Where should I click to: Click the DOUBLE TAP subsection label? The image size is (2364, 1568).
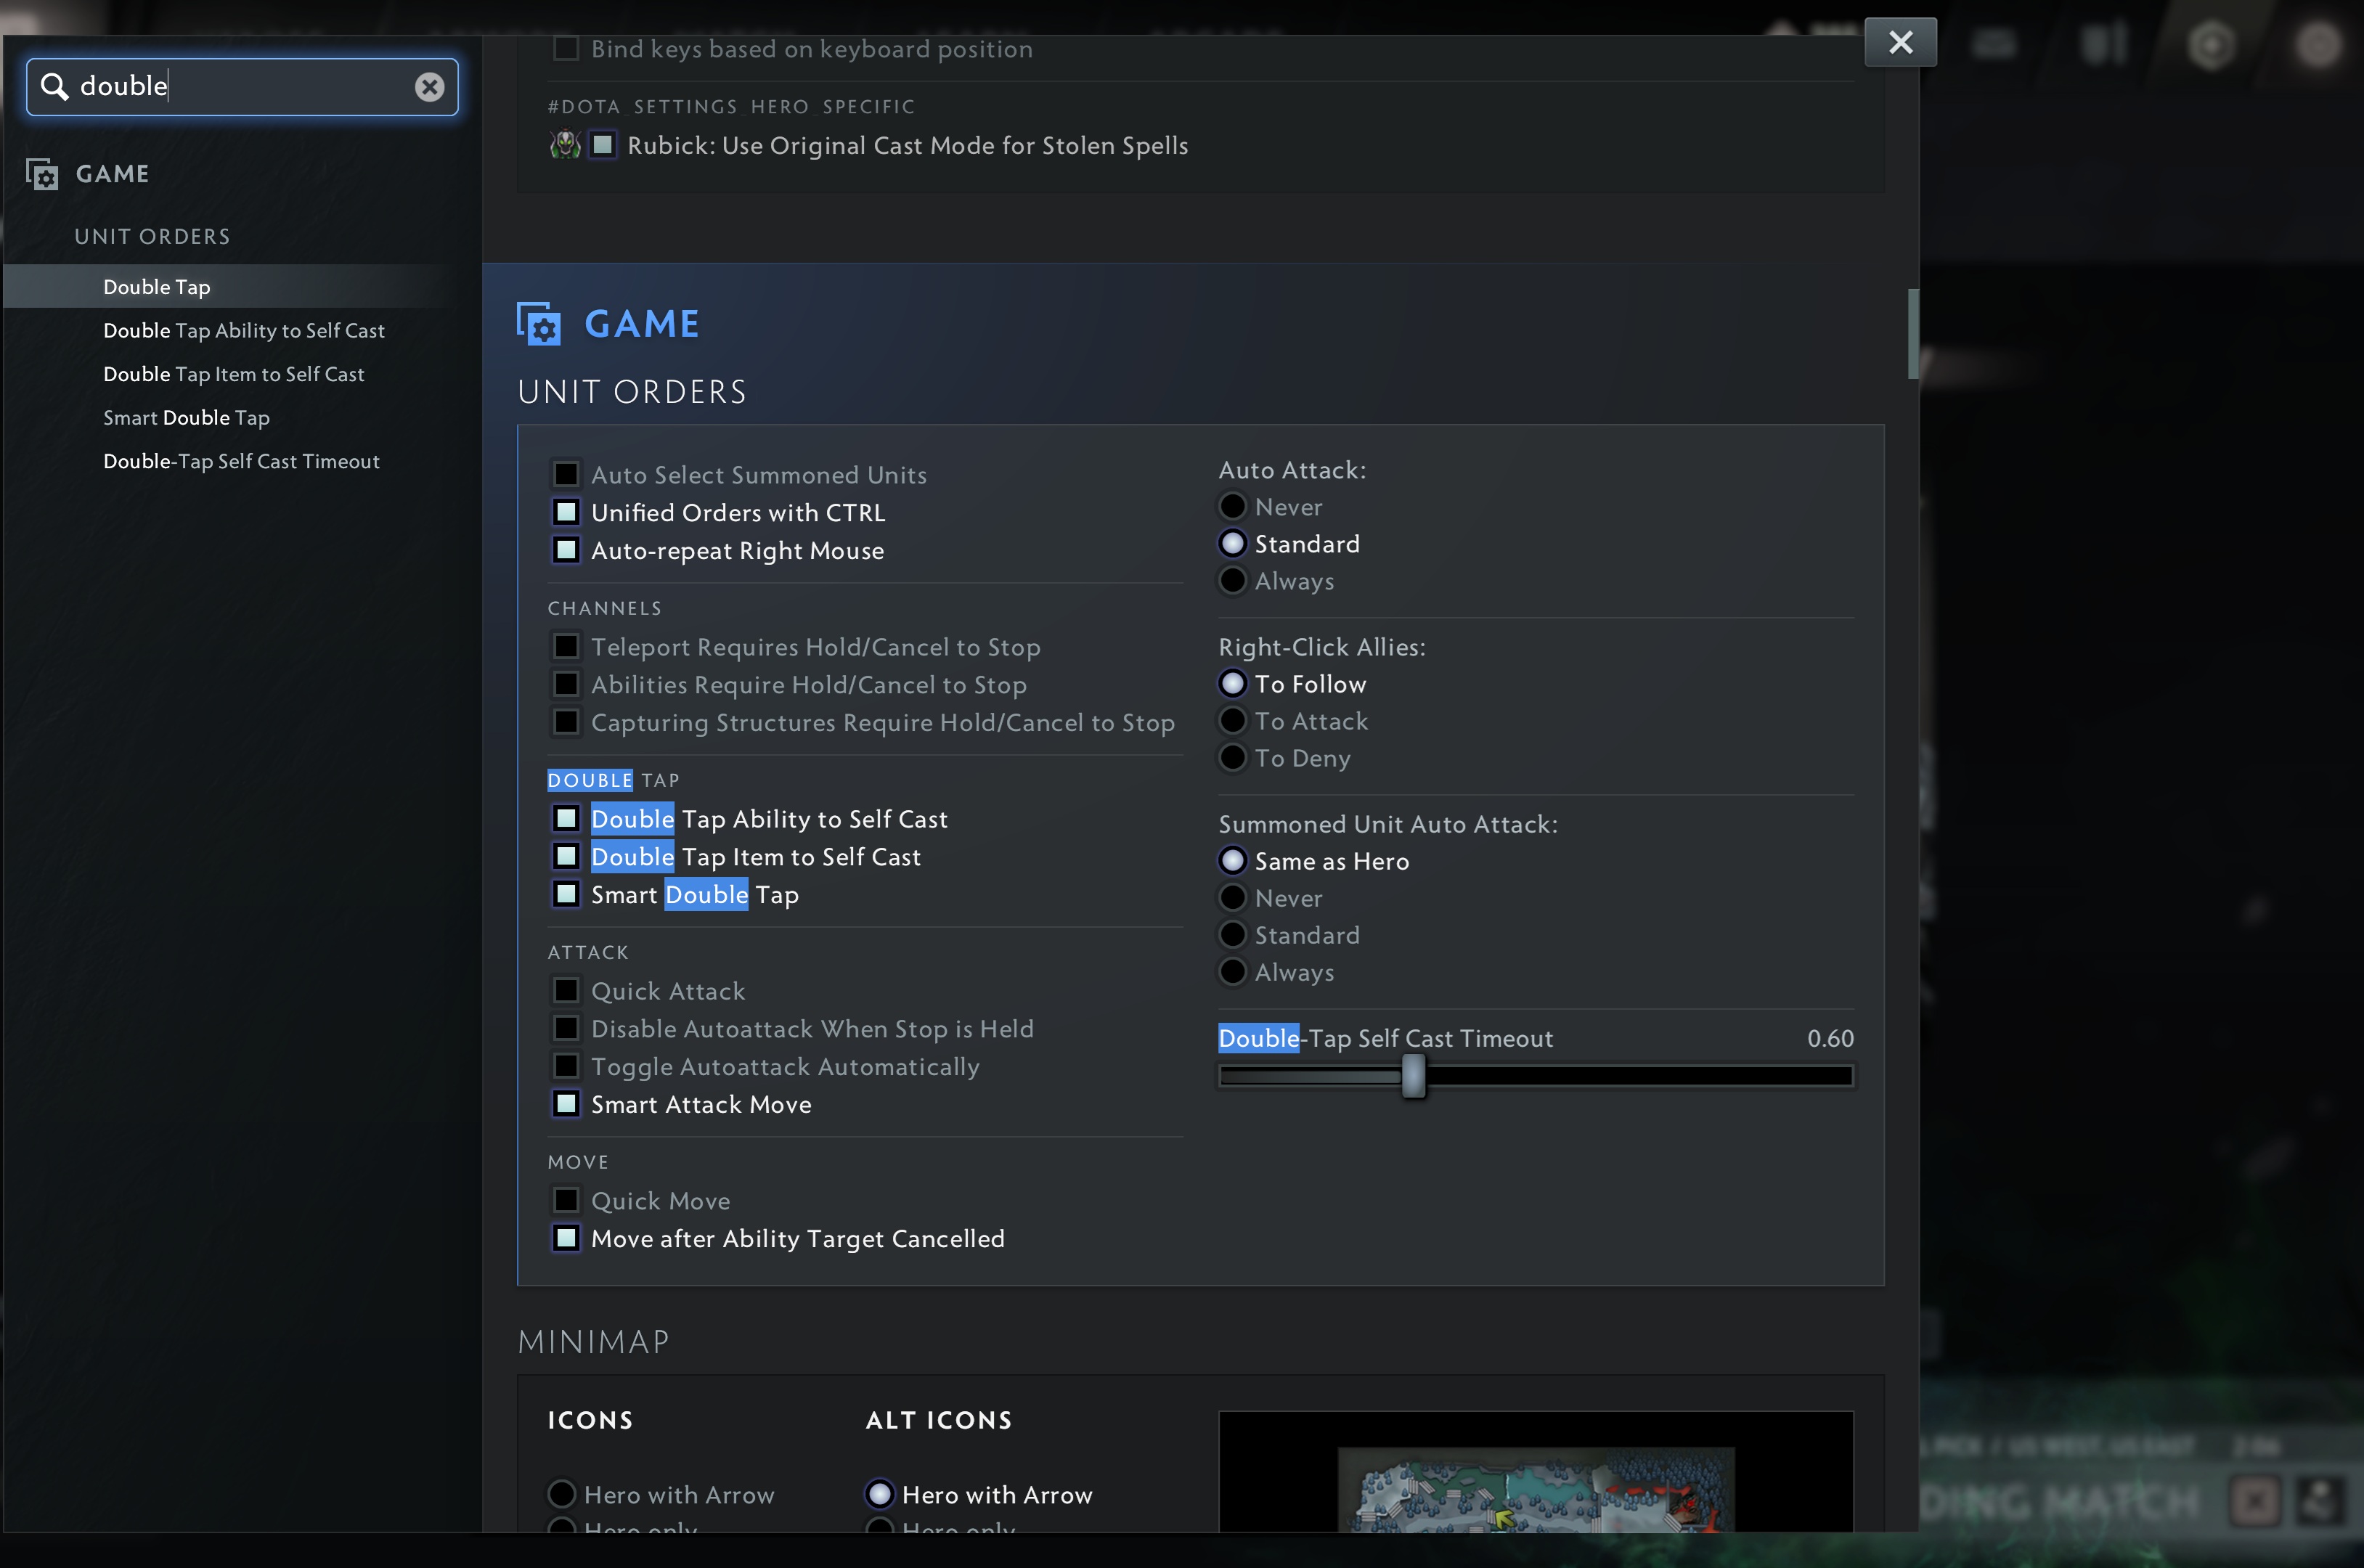613,780
